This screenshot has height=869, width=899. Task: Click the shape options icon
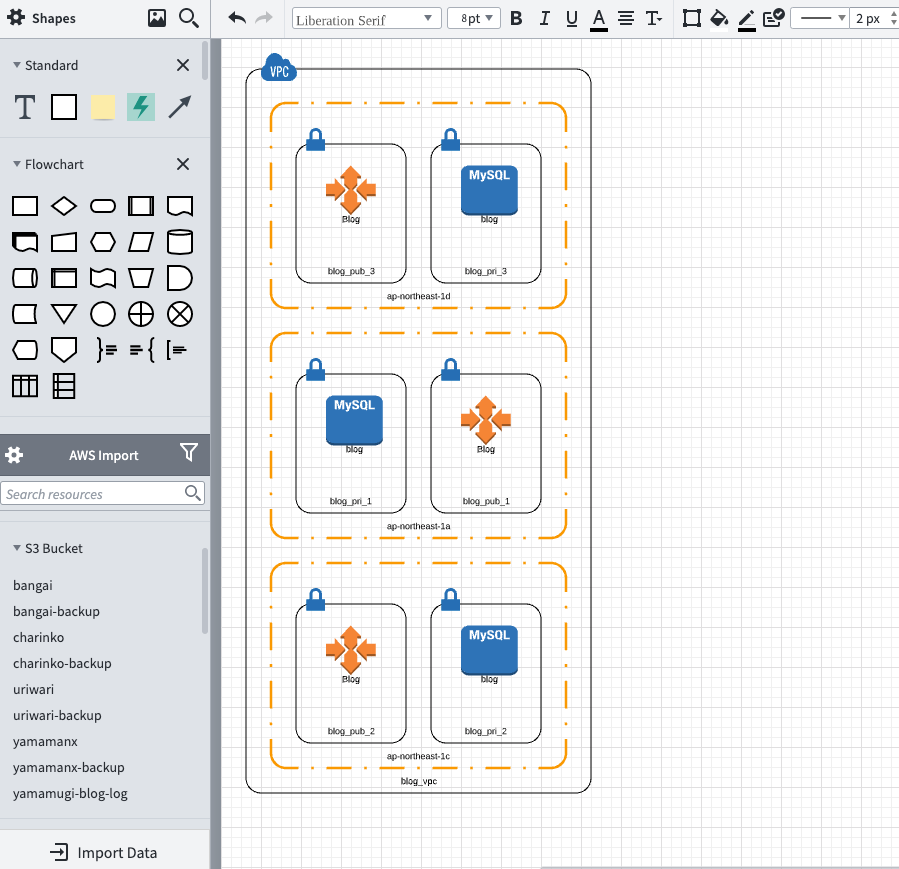691,18
